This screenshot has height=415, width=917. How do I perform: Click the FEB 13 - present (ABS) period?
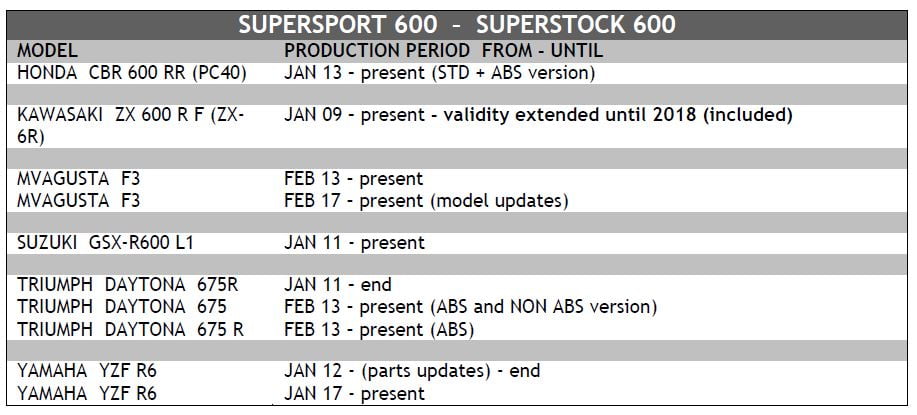(x=379, y=329)
